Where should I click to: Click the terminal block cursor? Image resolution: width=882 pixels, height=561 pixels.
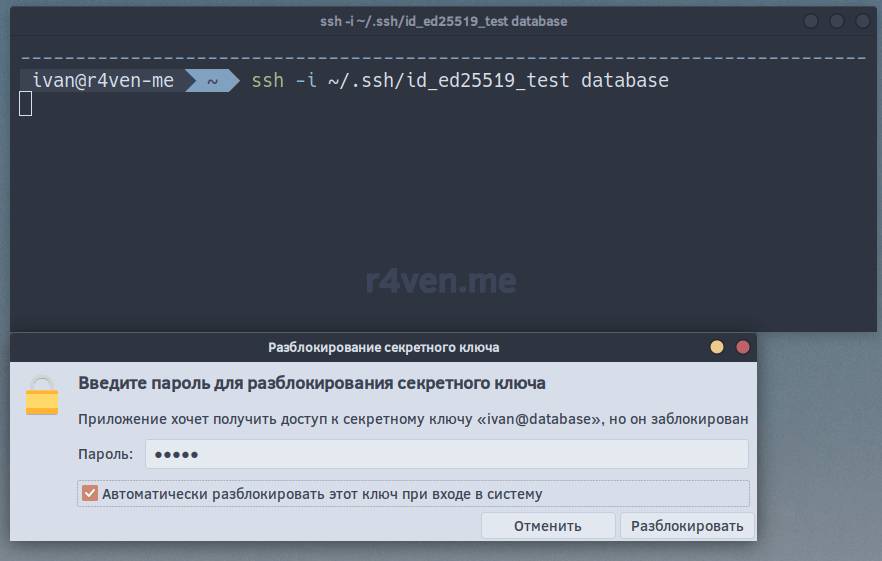coord(26,103)
